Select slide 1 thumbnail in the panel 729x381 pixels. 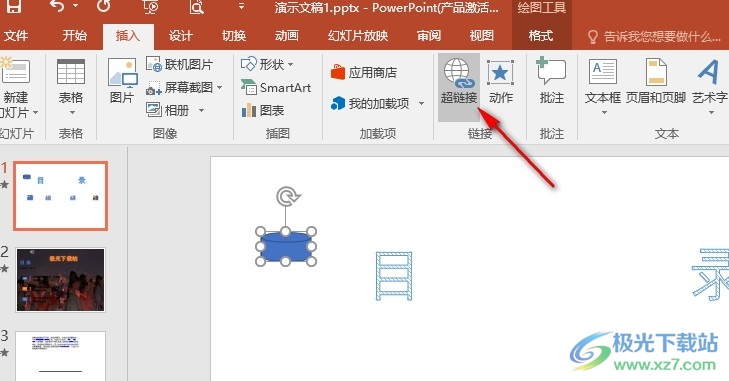[60, 196]
